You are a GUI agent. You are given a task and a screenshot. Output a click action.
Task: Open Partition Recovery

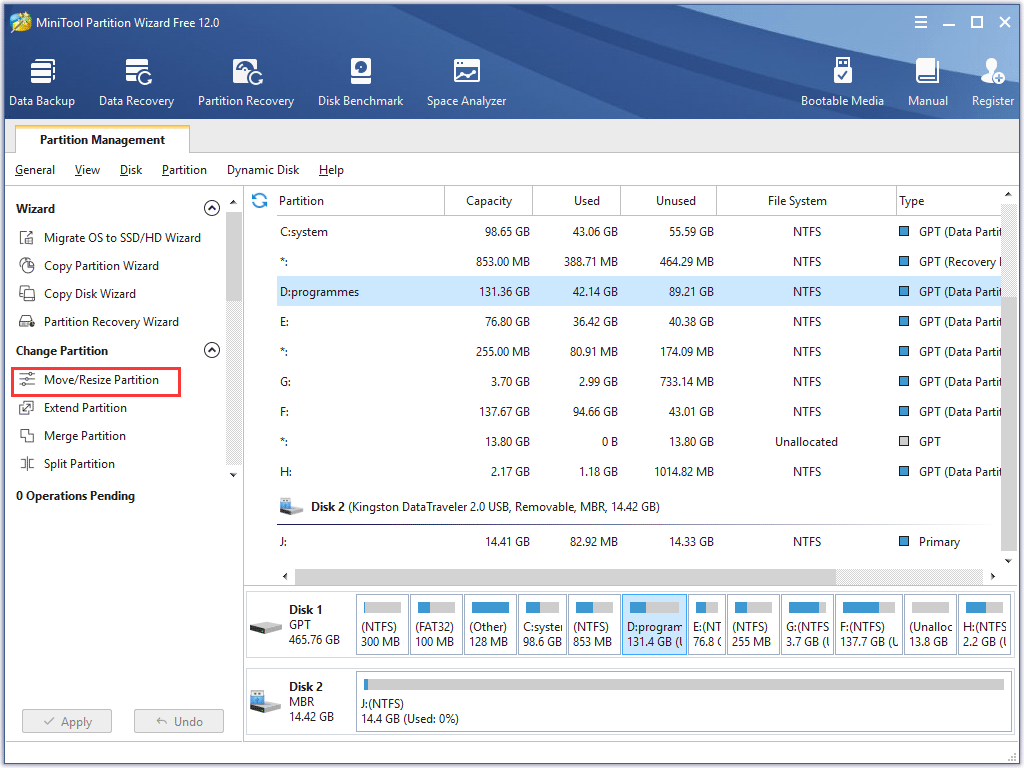tap(246, 80)
